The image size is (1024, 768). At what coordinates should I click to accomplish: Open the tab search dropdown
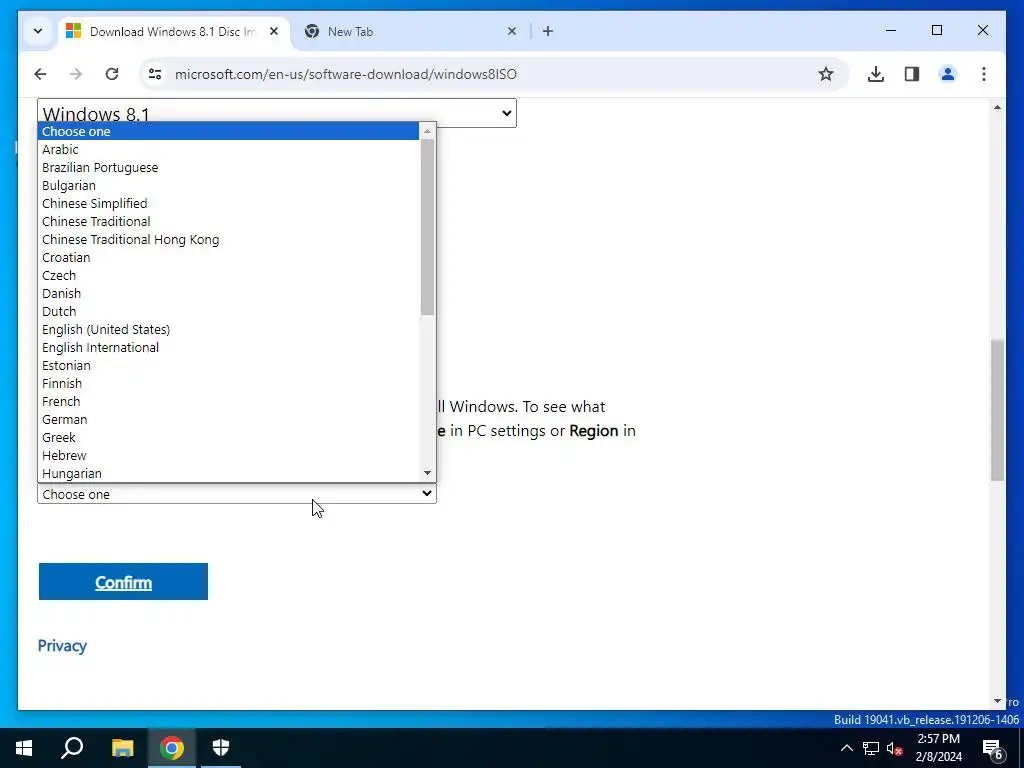coord(38,31)
